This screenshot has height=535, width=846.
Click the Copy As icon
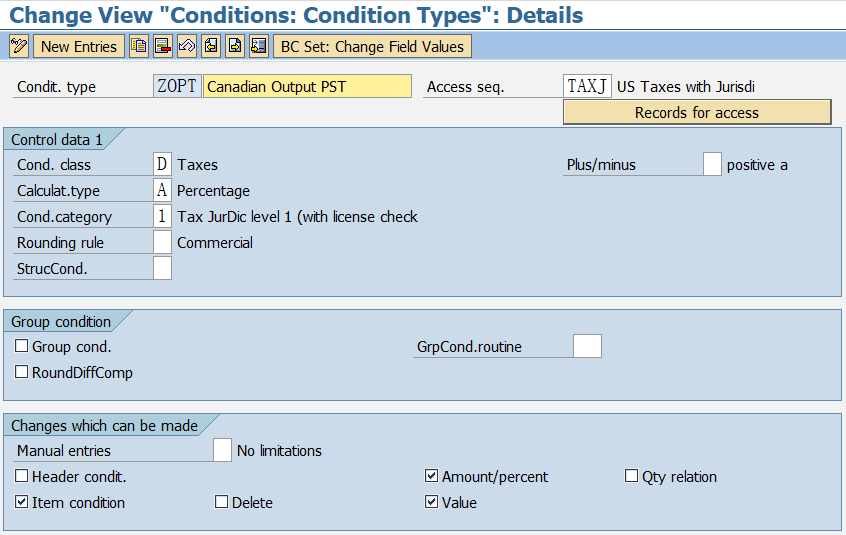(x=139, y=46)
